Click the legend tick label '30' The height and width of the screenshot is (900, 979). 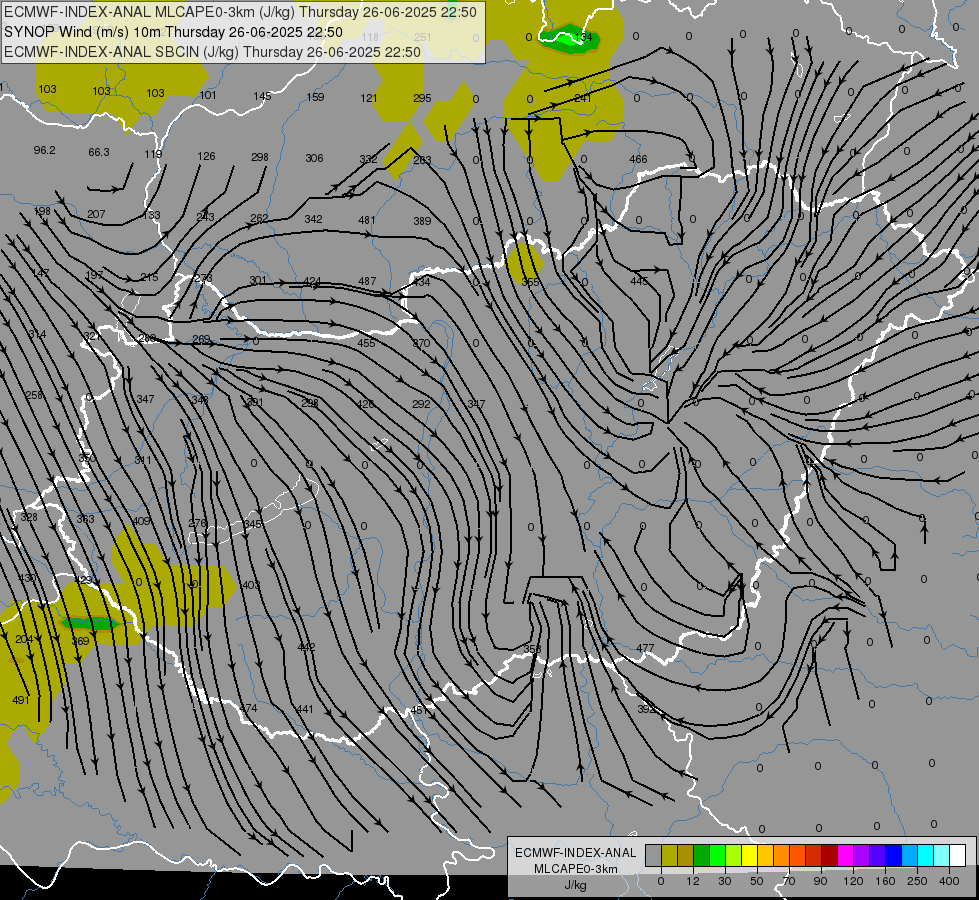coord(725,881)
